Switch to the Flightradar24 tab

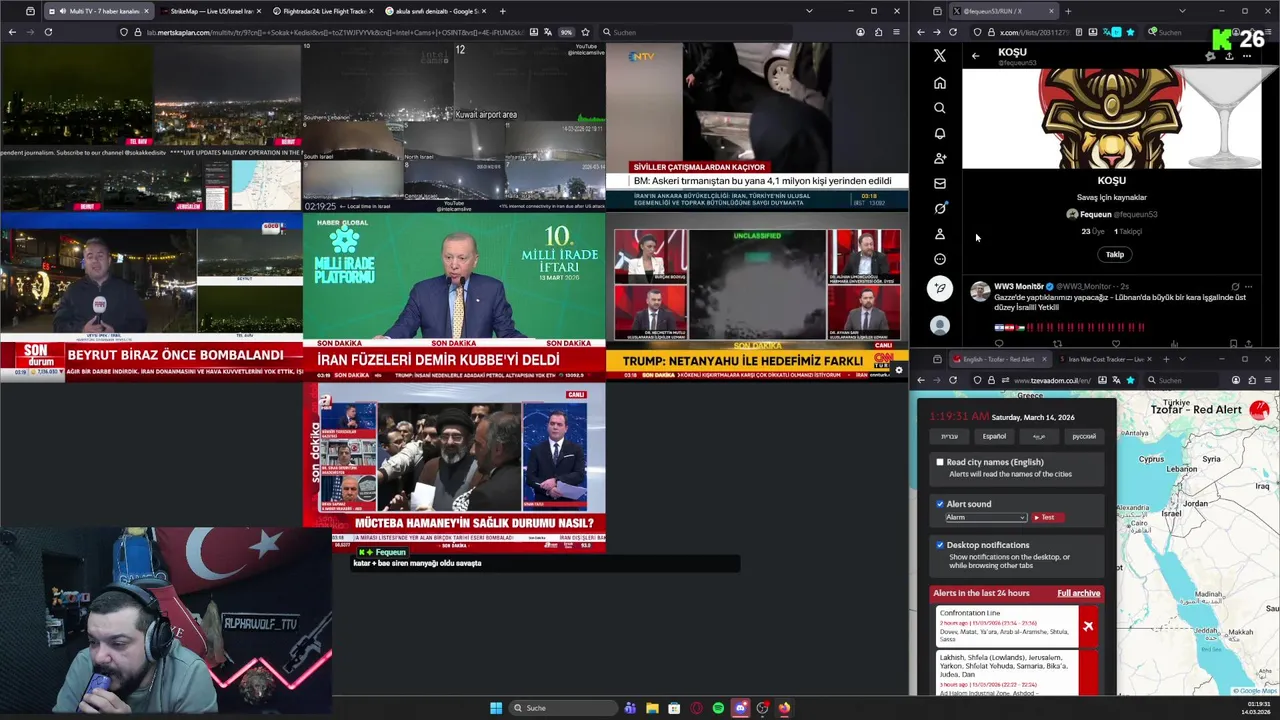(322, 11)
